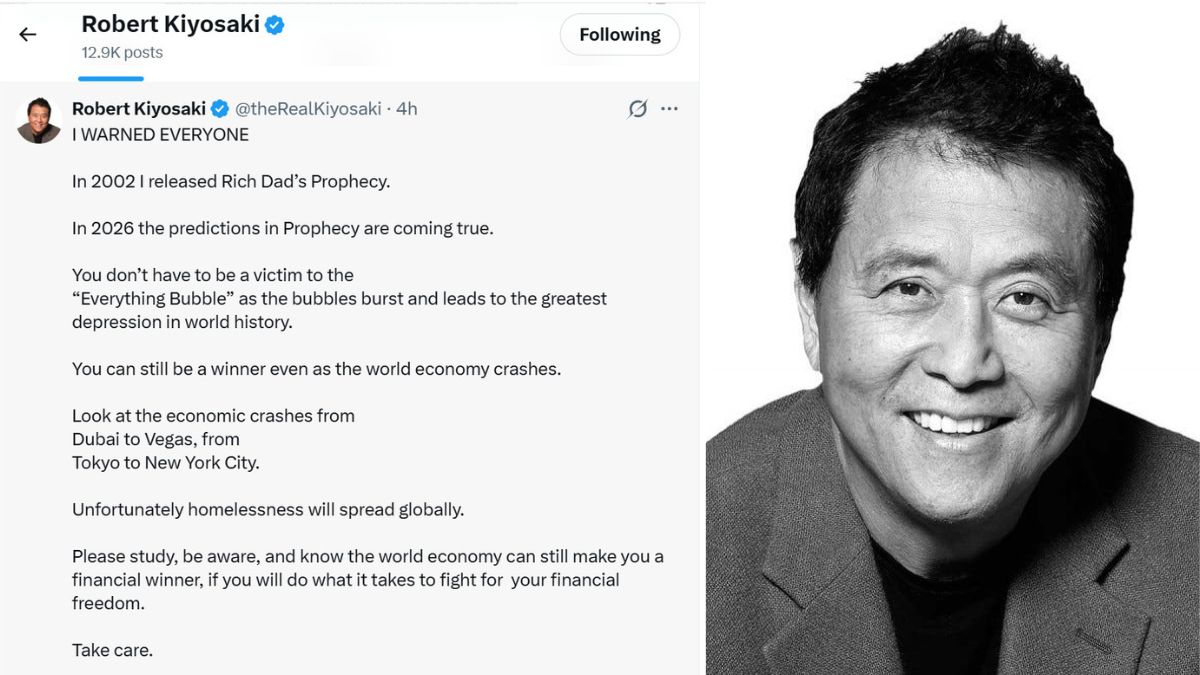This screenshot has width=1200, height=675.
Task: Click the "In 2026 the predictions" sentence
Action: point(283,228)
